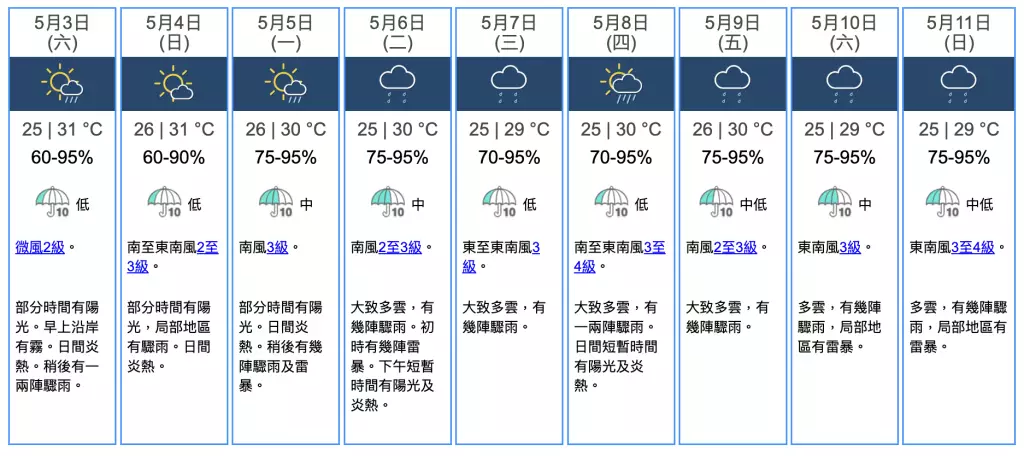Image resolution: width=1024 pixels, height=456 pixels.
Task: Select the 5月7日 (三) date header
Action: 509,33
